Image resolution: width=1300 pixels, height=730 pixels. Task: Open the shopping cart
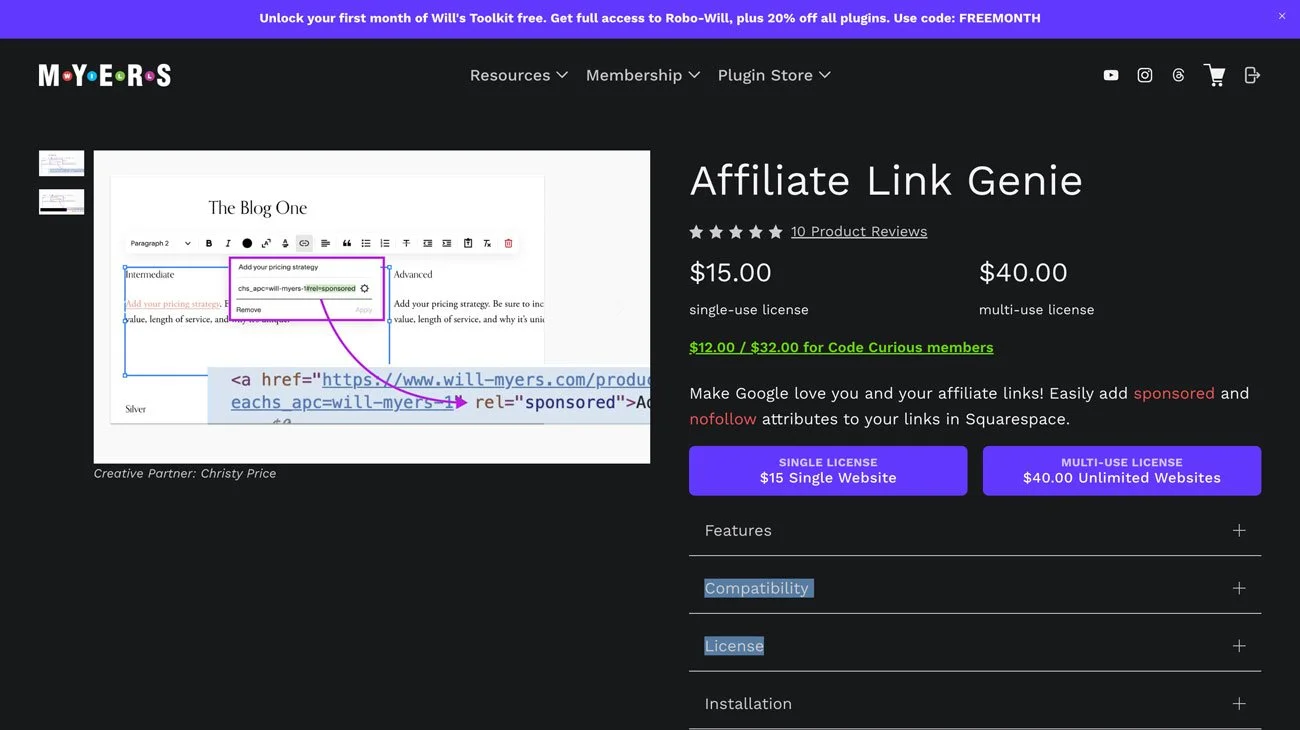(x=1215, y=75)
